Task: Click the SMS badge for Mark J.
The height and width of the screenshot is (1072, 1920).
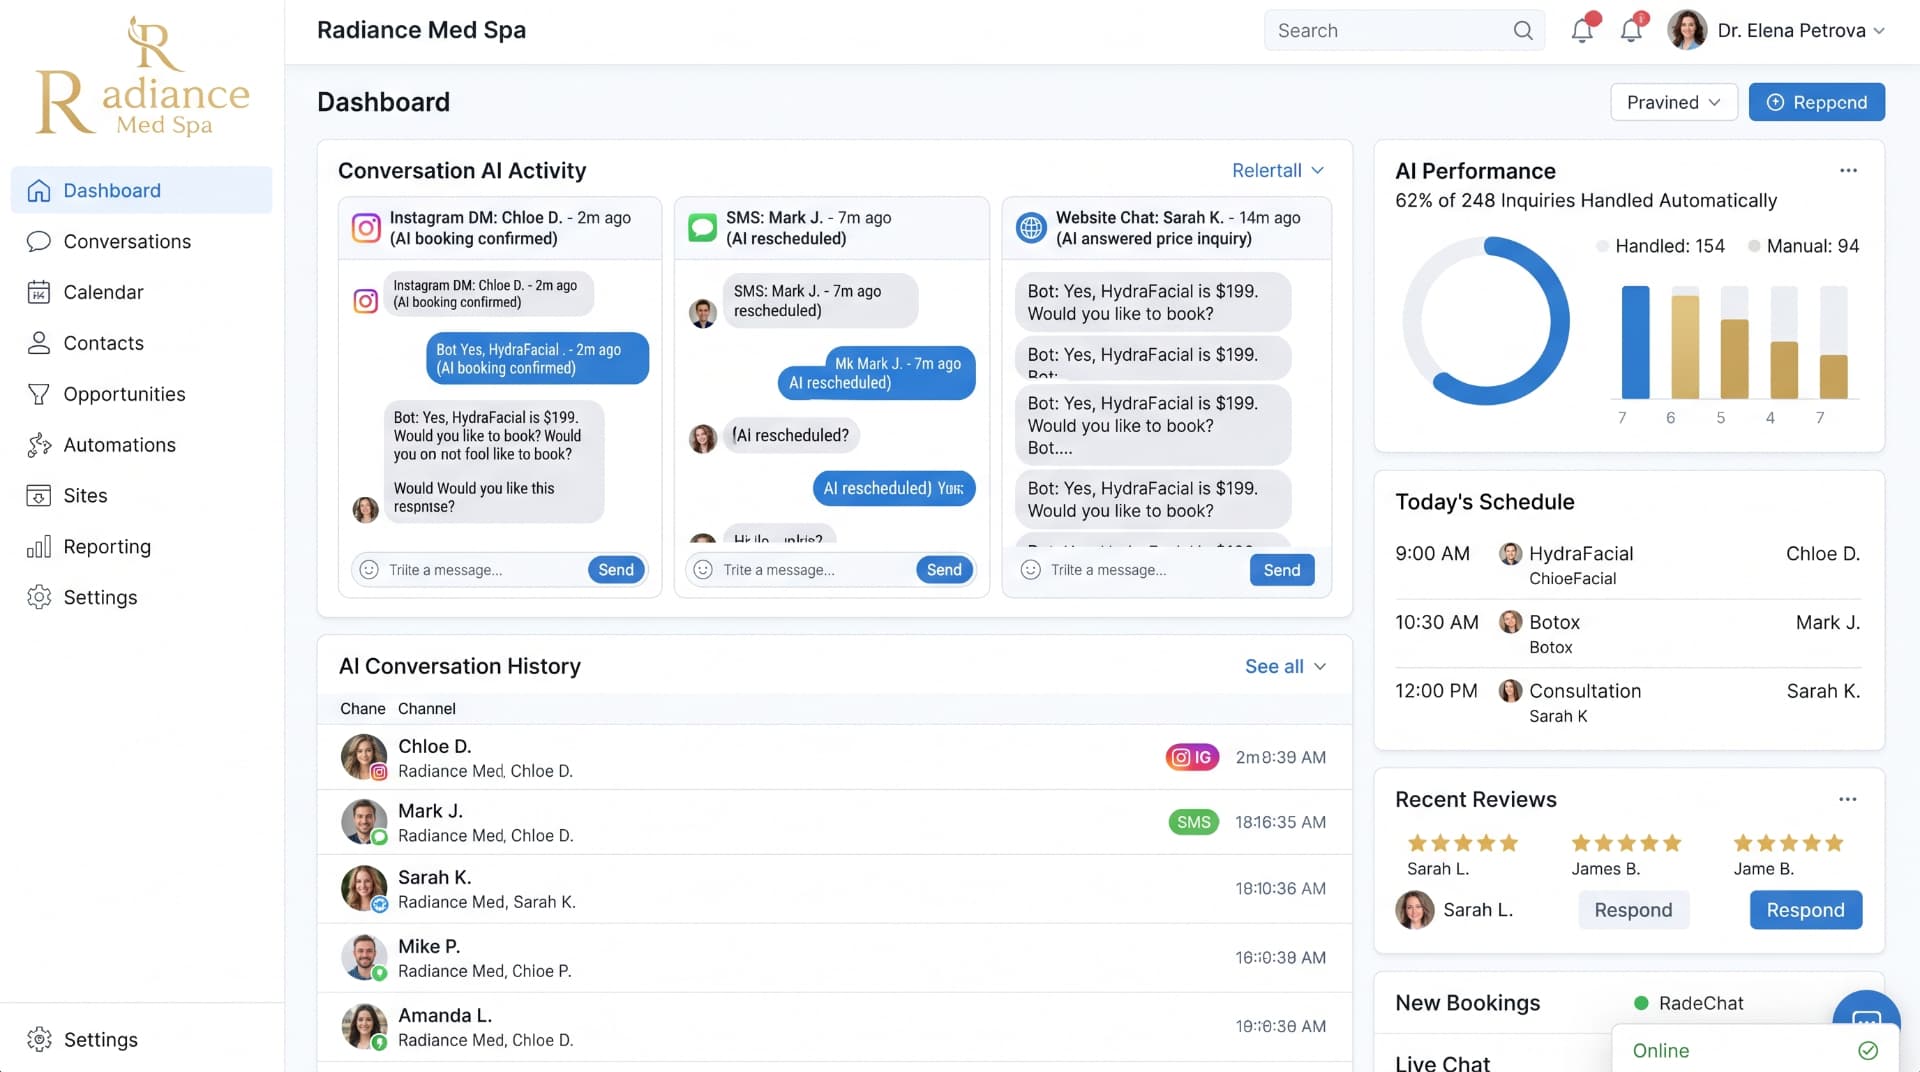Action: (1194, 822)
